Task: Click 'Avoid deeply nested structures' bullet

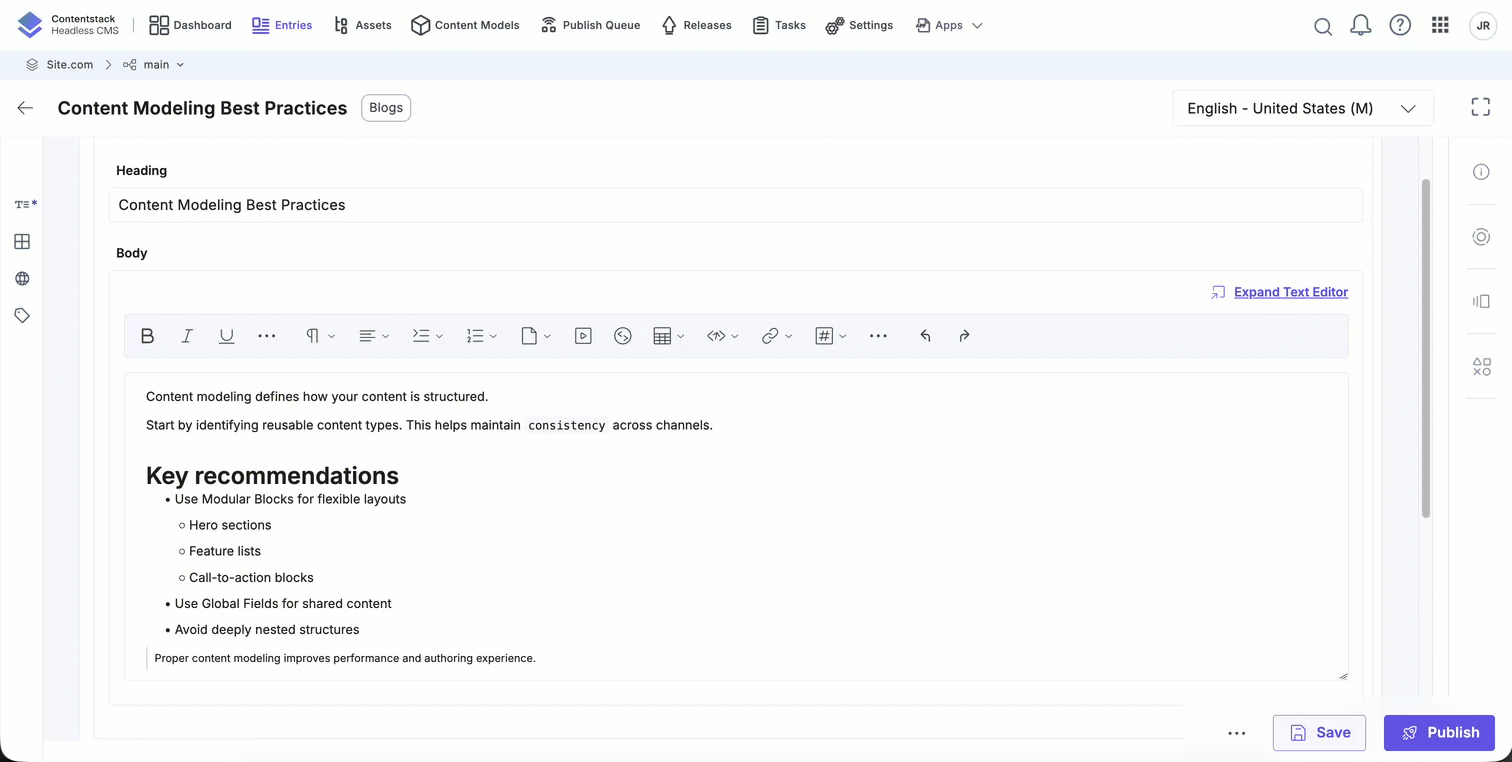Action: [x=267, y=630]
